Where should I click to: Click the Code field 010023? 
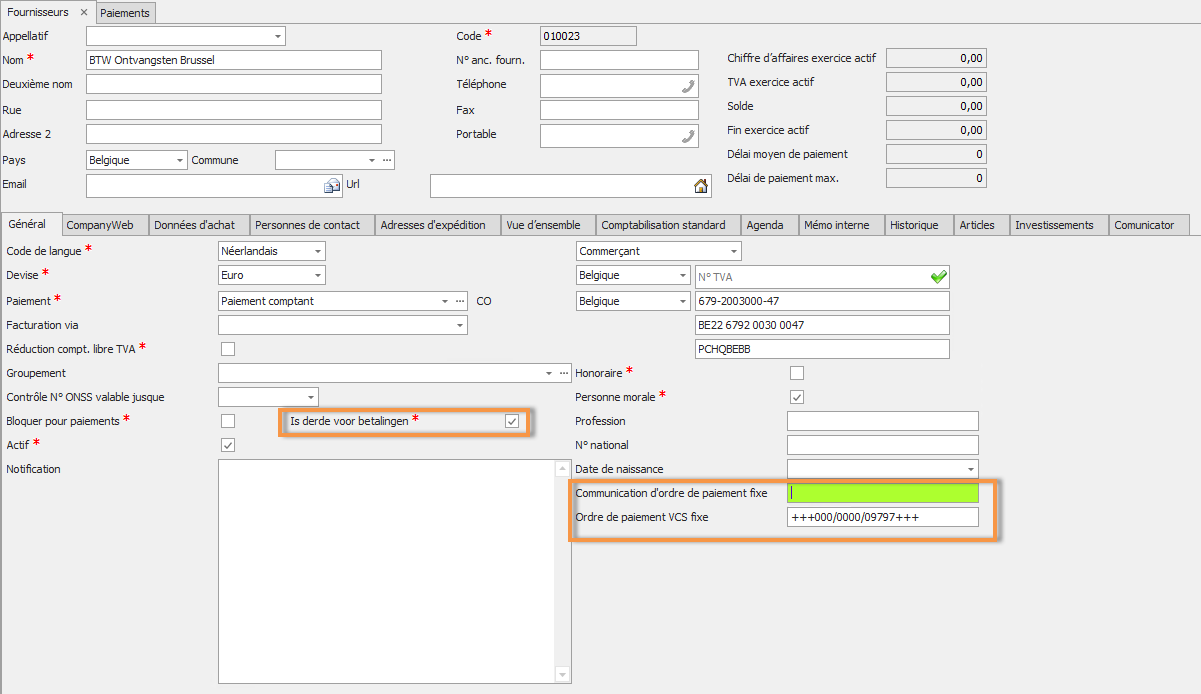[x=588, y=36]
